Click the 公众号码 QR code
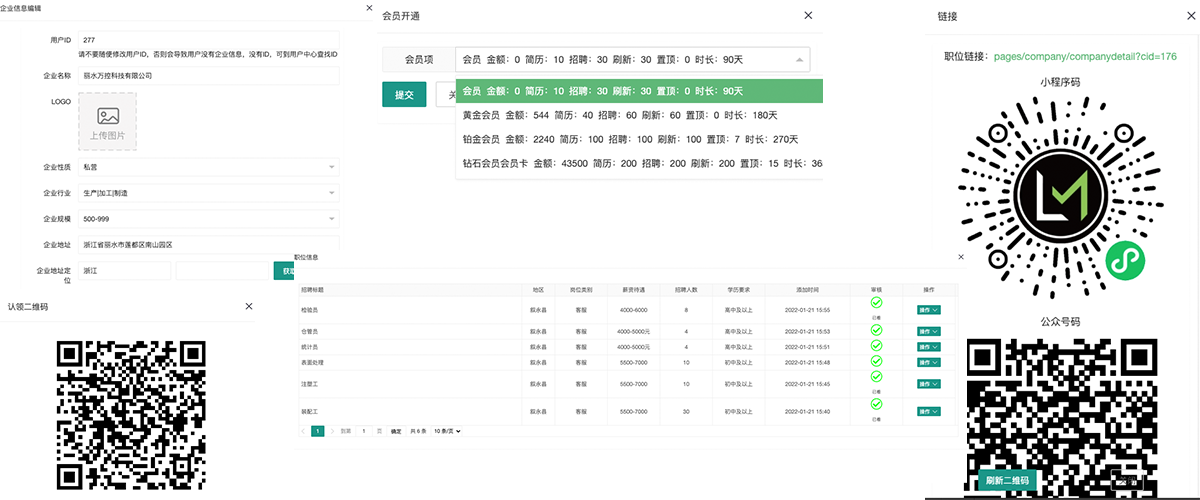This screenshot has height=500, width=1200. coord(1060,418)
